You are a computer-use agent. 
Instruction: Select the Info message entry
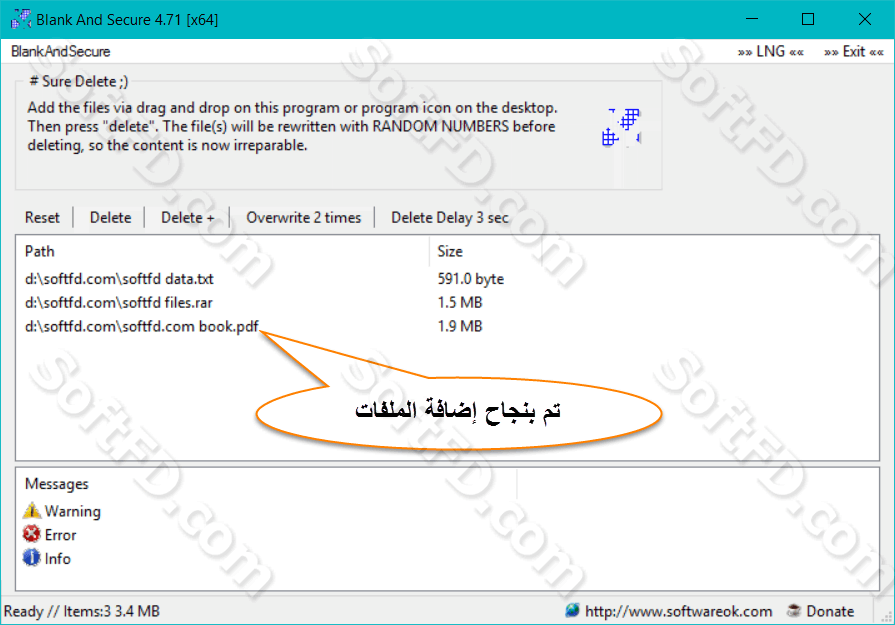[x=58, y=558]
